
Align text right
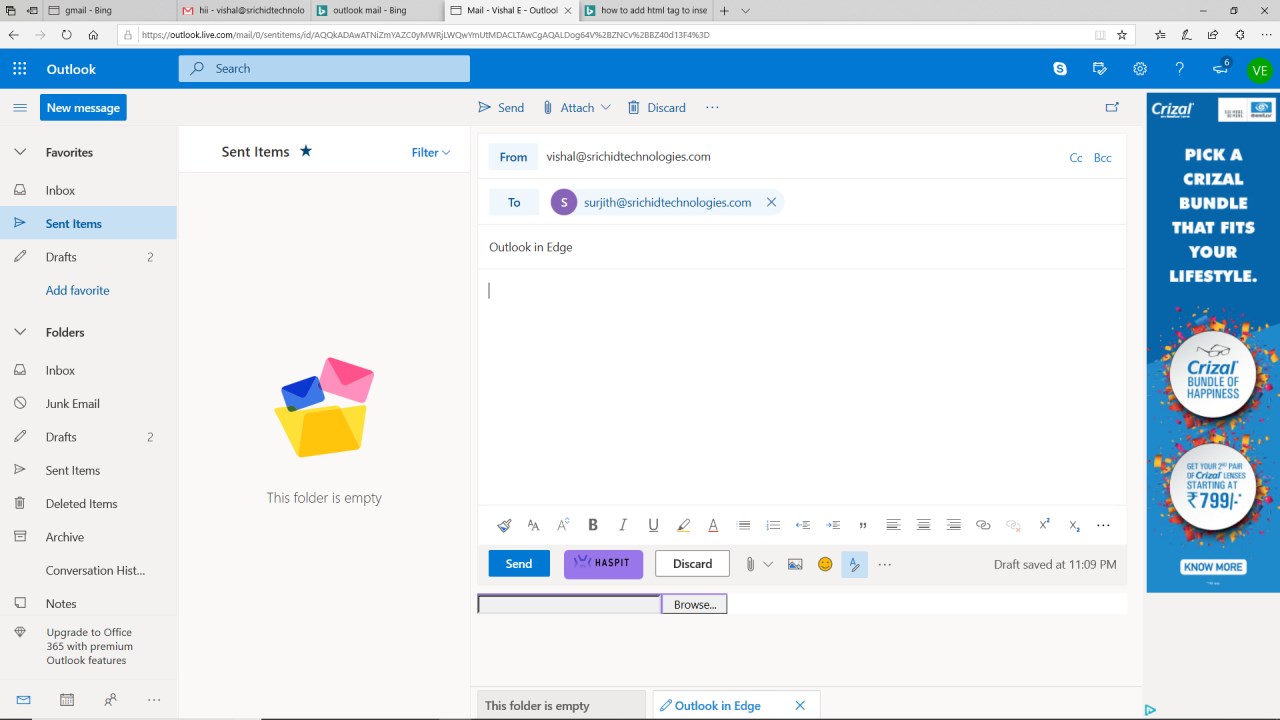click(x=953, y=525)
